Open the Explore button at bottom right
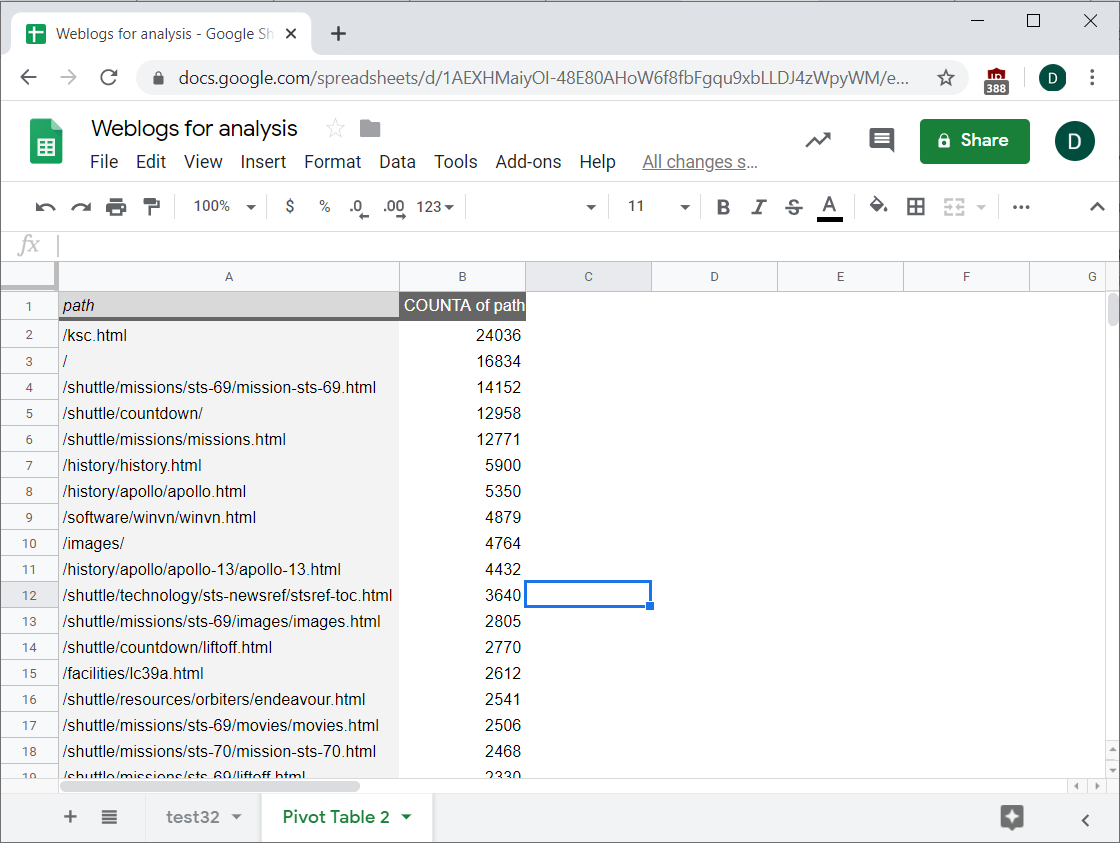This screenshot has width=1120, height=843. tap(1012, 817)
